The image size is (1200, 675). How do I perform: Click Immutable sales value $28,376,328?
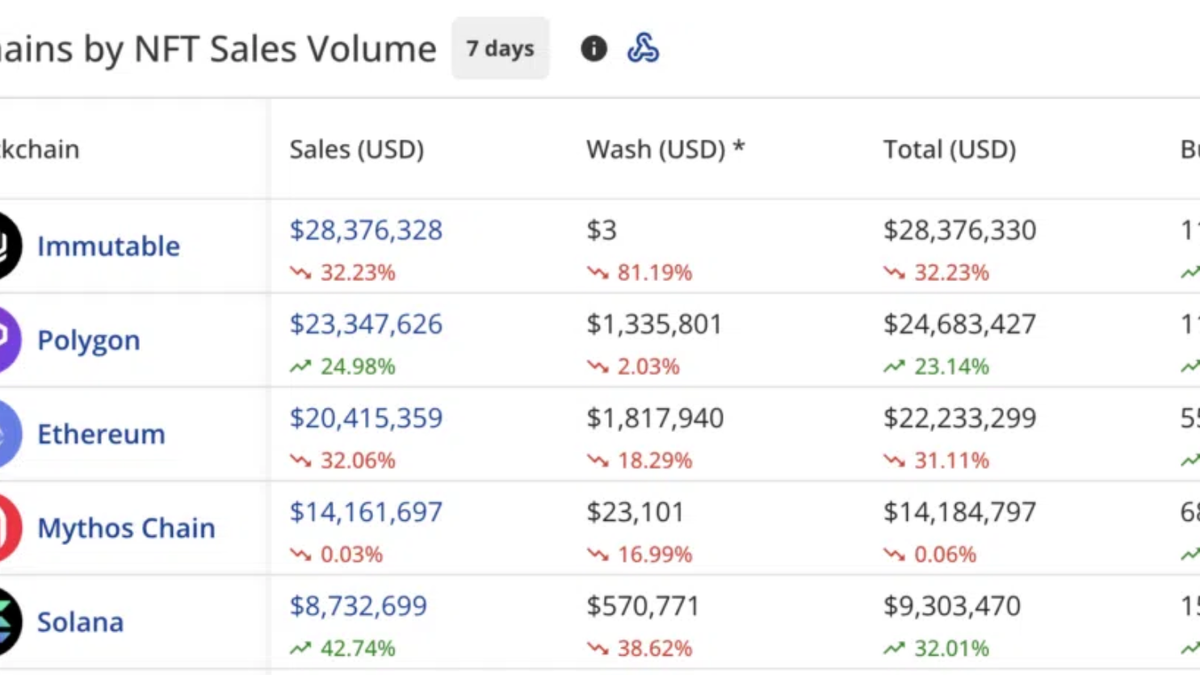pos(366,230)
